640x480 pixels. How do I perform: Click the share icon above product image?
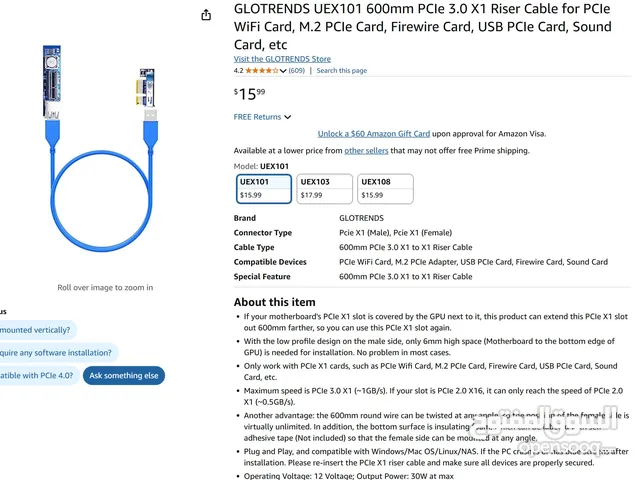(206, 15)
